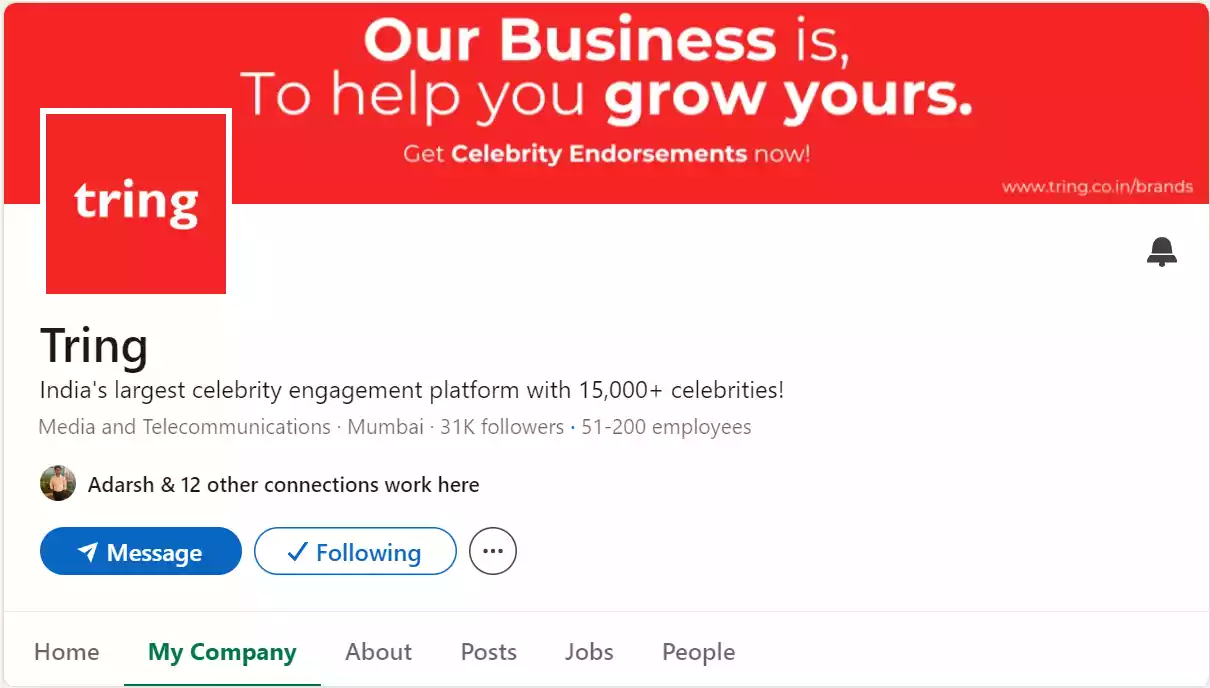
Task: Click the Tring square logo
Action: pos(136,203)
